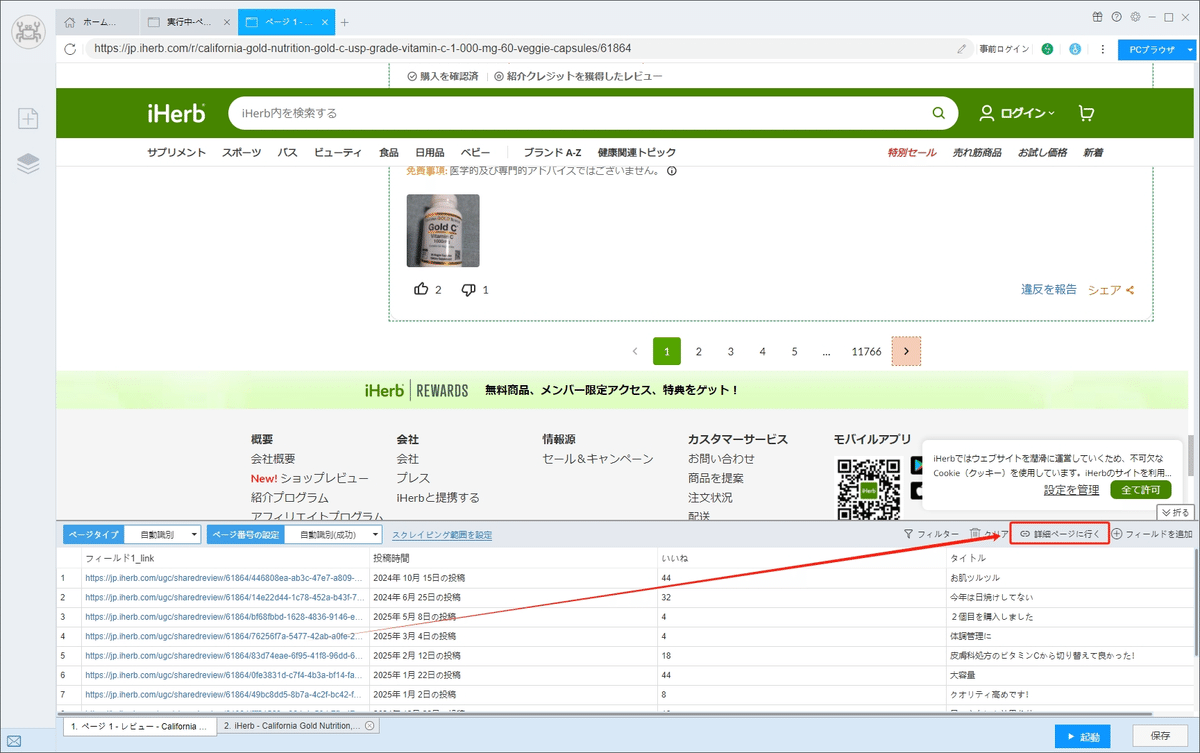Click 全て許可 cookie button
Screen dimensions: 1200x753
[x=1140, y=490]
